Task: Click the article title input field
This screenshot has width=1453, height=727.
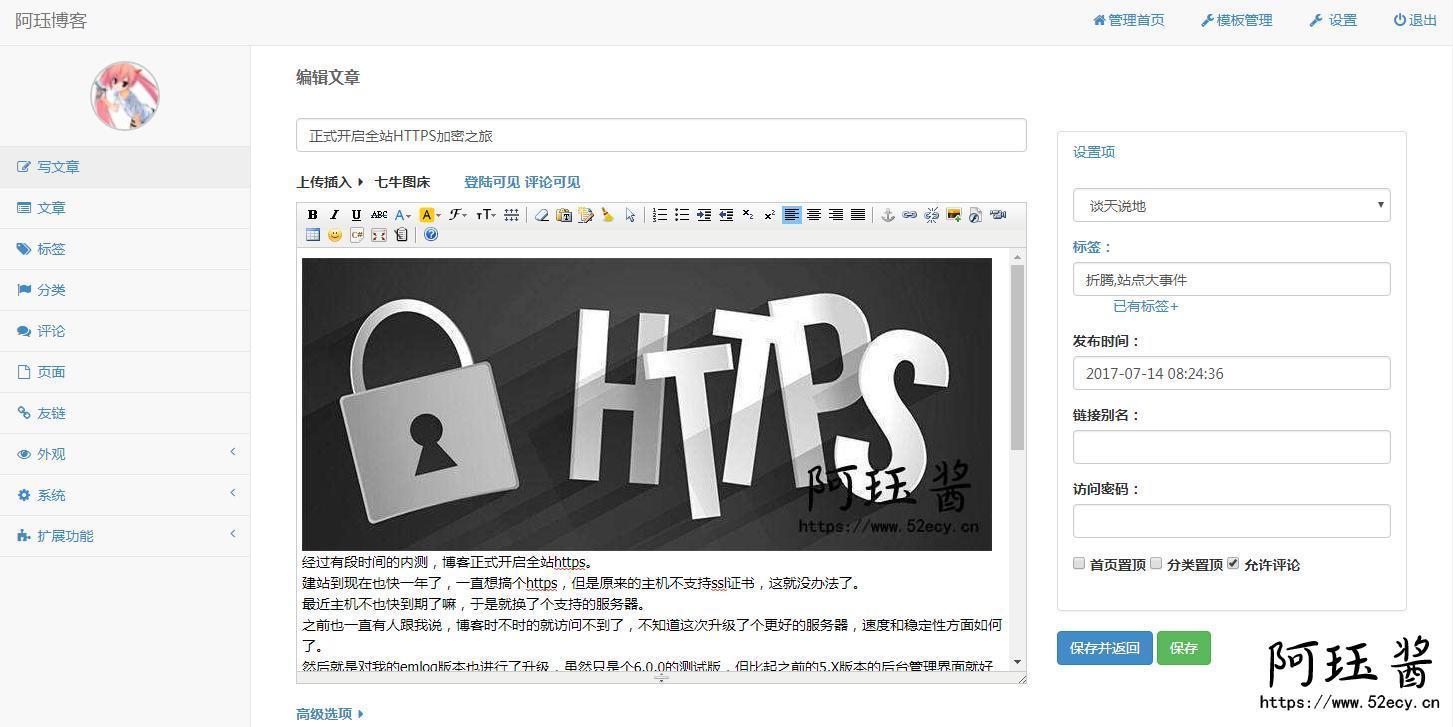Action: click(x=661, y=135)
